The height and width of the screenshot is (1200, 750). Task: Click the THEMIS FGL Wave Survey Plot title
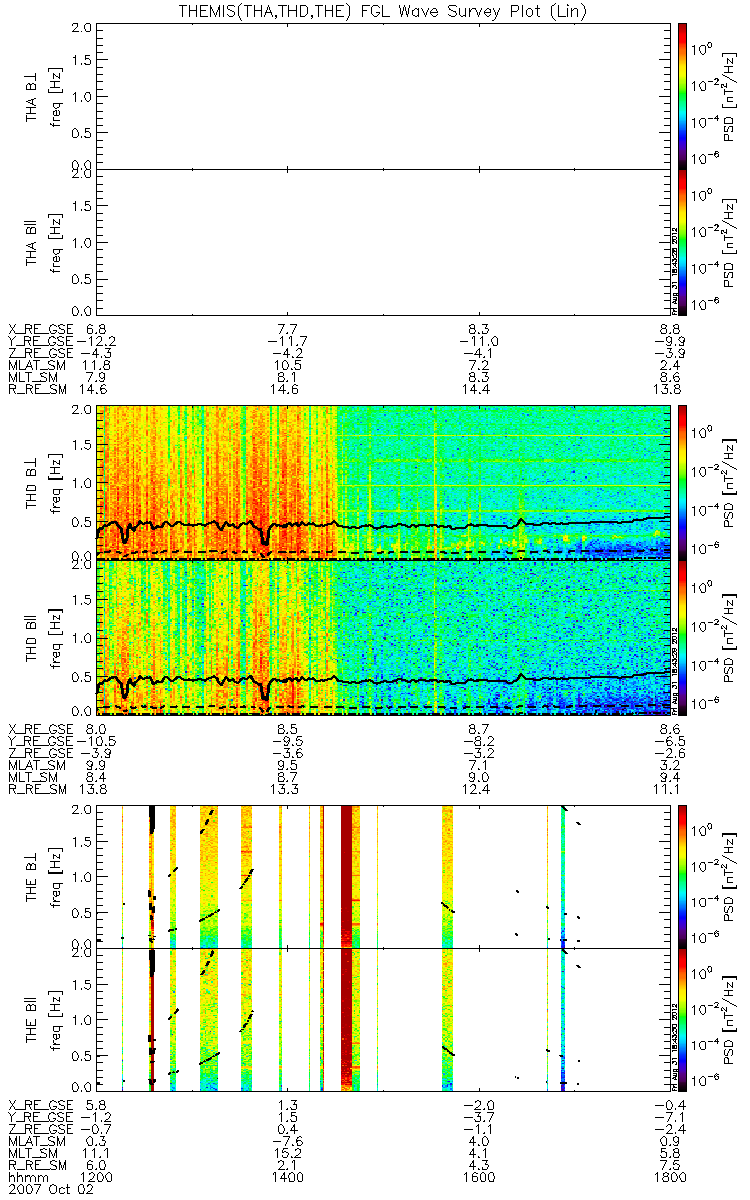click(x=381, y=10)
